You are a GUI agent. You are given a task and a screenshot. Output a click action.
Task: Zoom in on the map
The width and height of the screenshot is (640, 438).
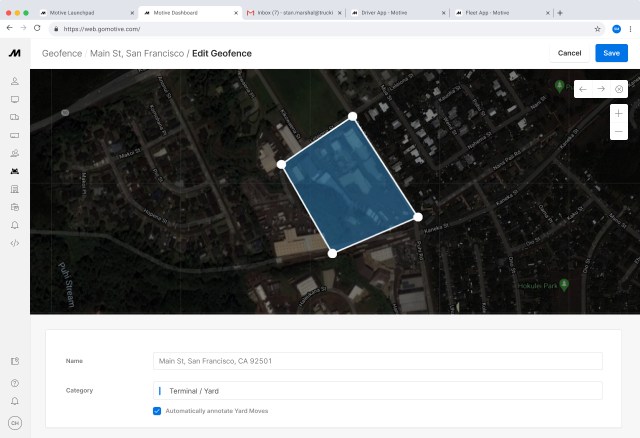pyautogui.click(x=618, y=113)
